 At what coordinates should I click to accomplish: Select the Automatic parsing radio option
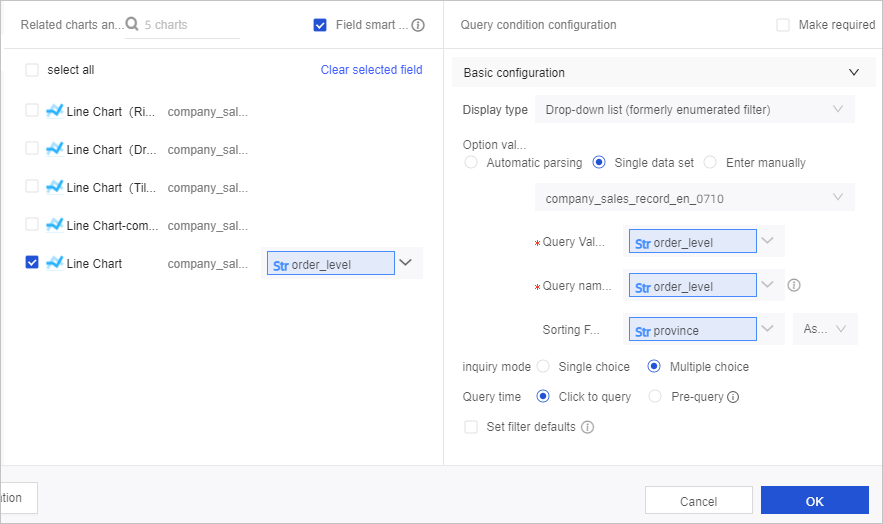[x=471, y=162]
